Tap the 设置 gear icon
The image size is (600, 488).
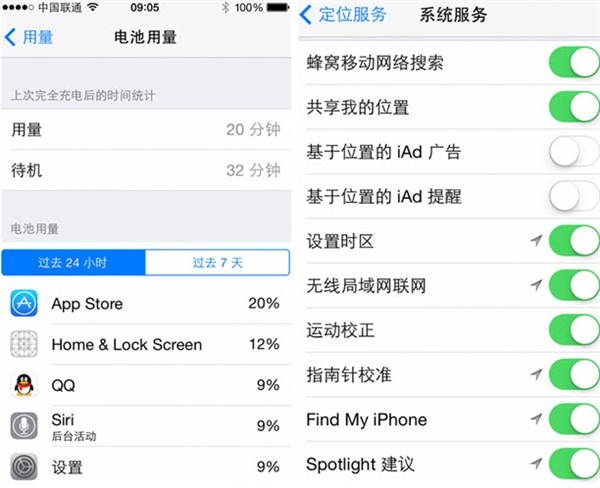[24, 467]
